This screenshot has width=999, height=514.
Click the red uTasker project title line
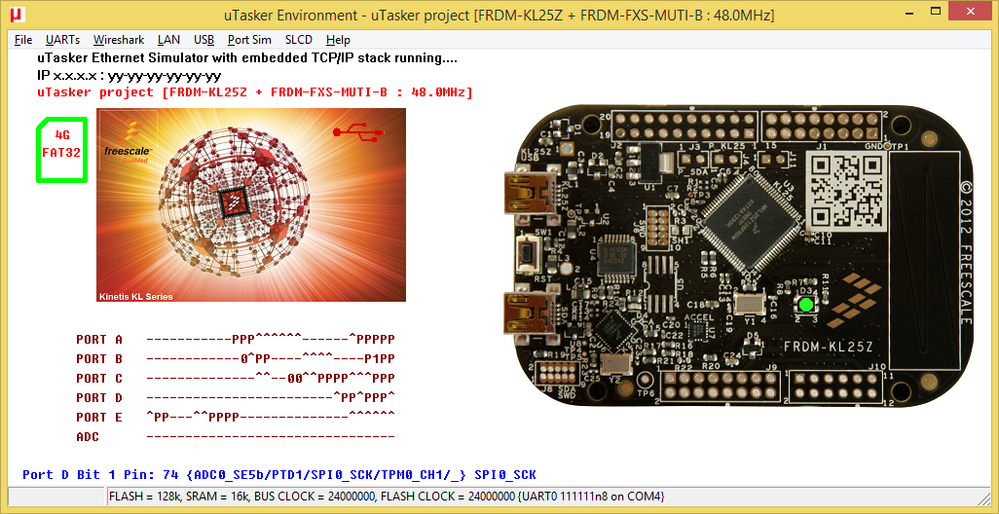(255, 92)
